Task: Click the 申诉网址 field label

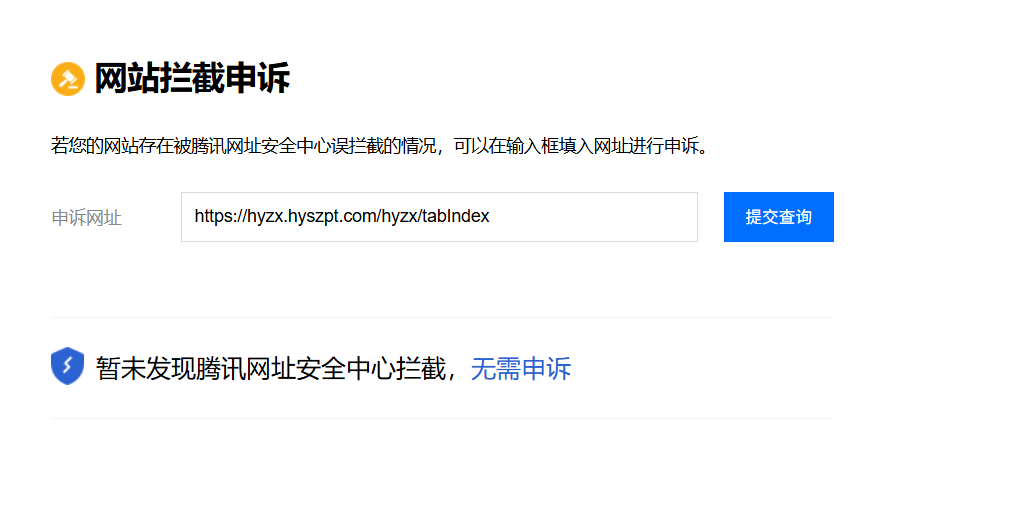Action: (x=86, y=218)
